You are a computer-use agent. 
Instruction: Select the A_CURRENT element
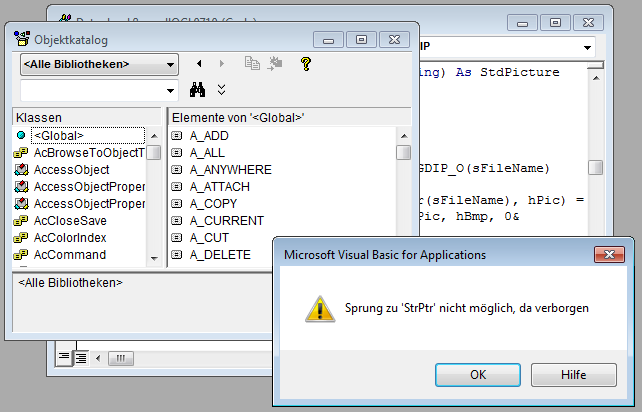click(227, 221)
